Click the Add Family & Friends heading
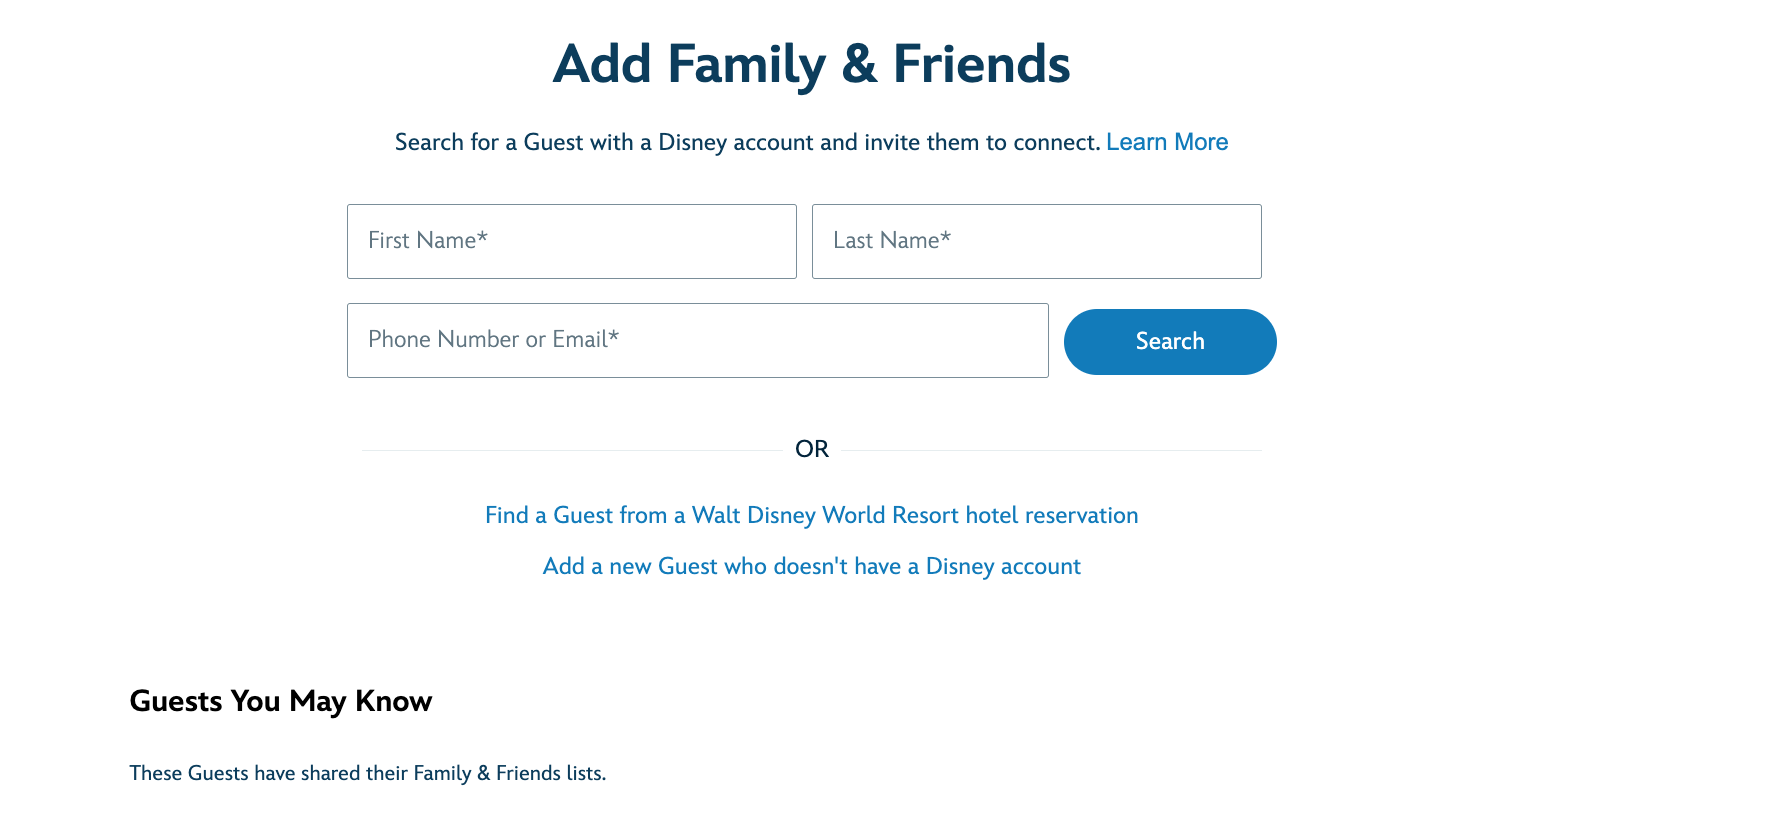The width and height of the screenshot is (1786, 836). point(811,64)
